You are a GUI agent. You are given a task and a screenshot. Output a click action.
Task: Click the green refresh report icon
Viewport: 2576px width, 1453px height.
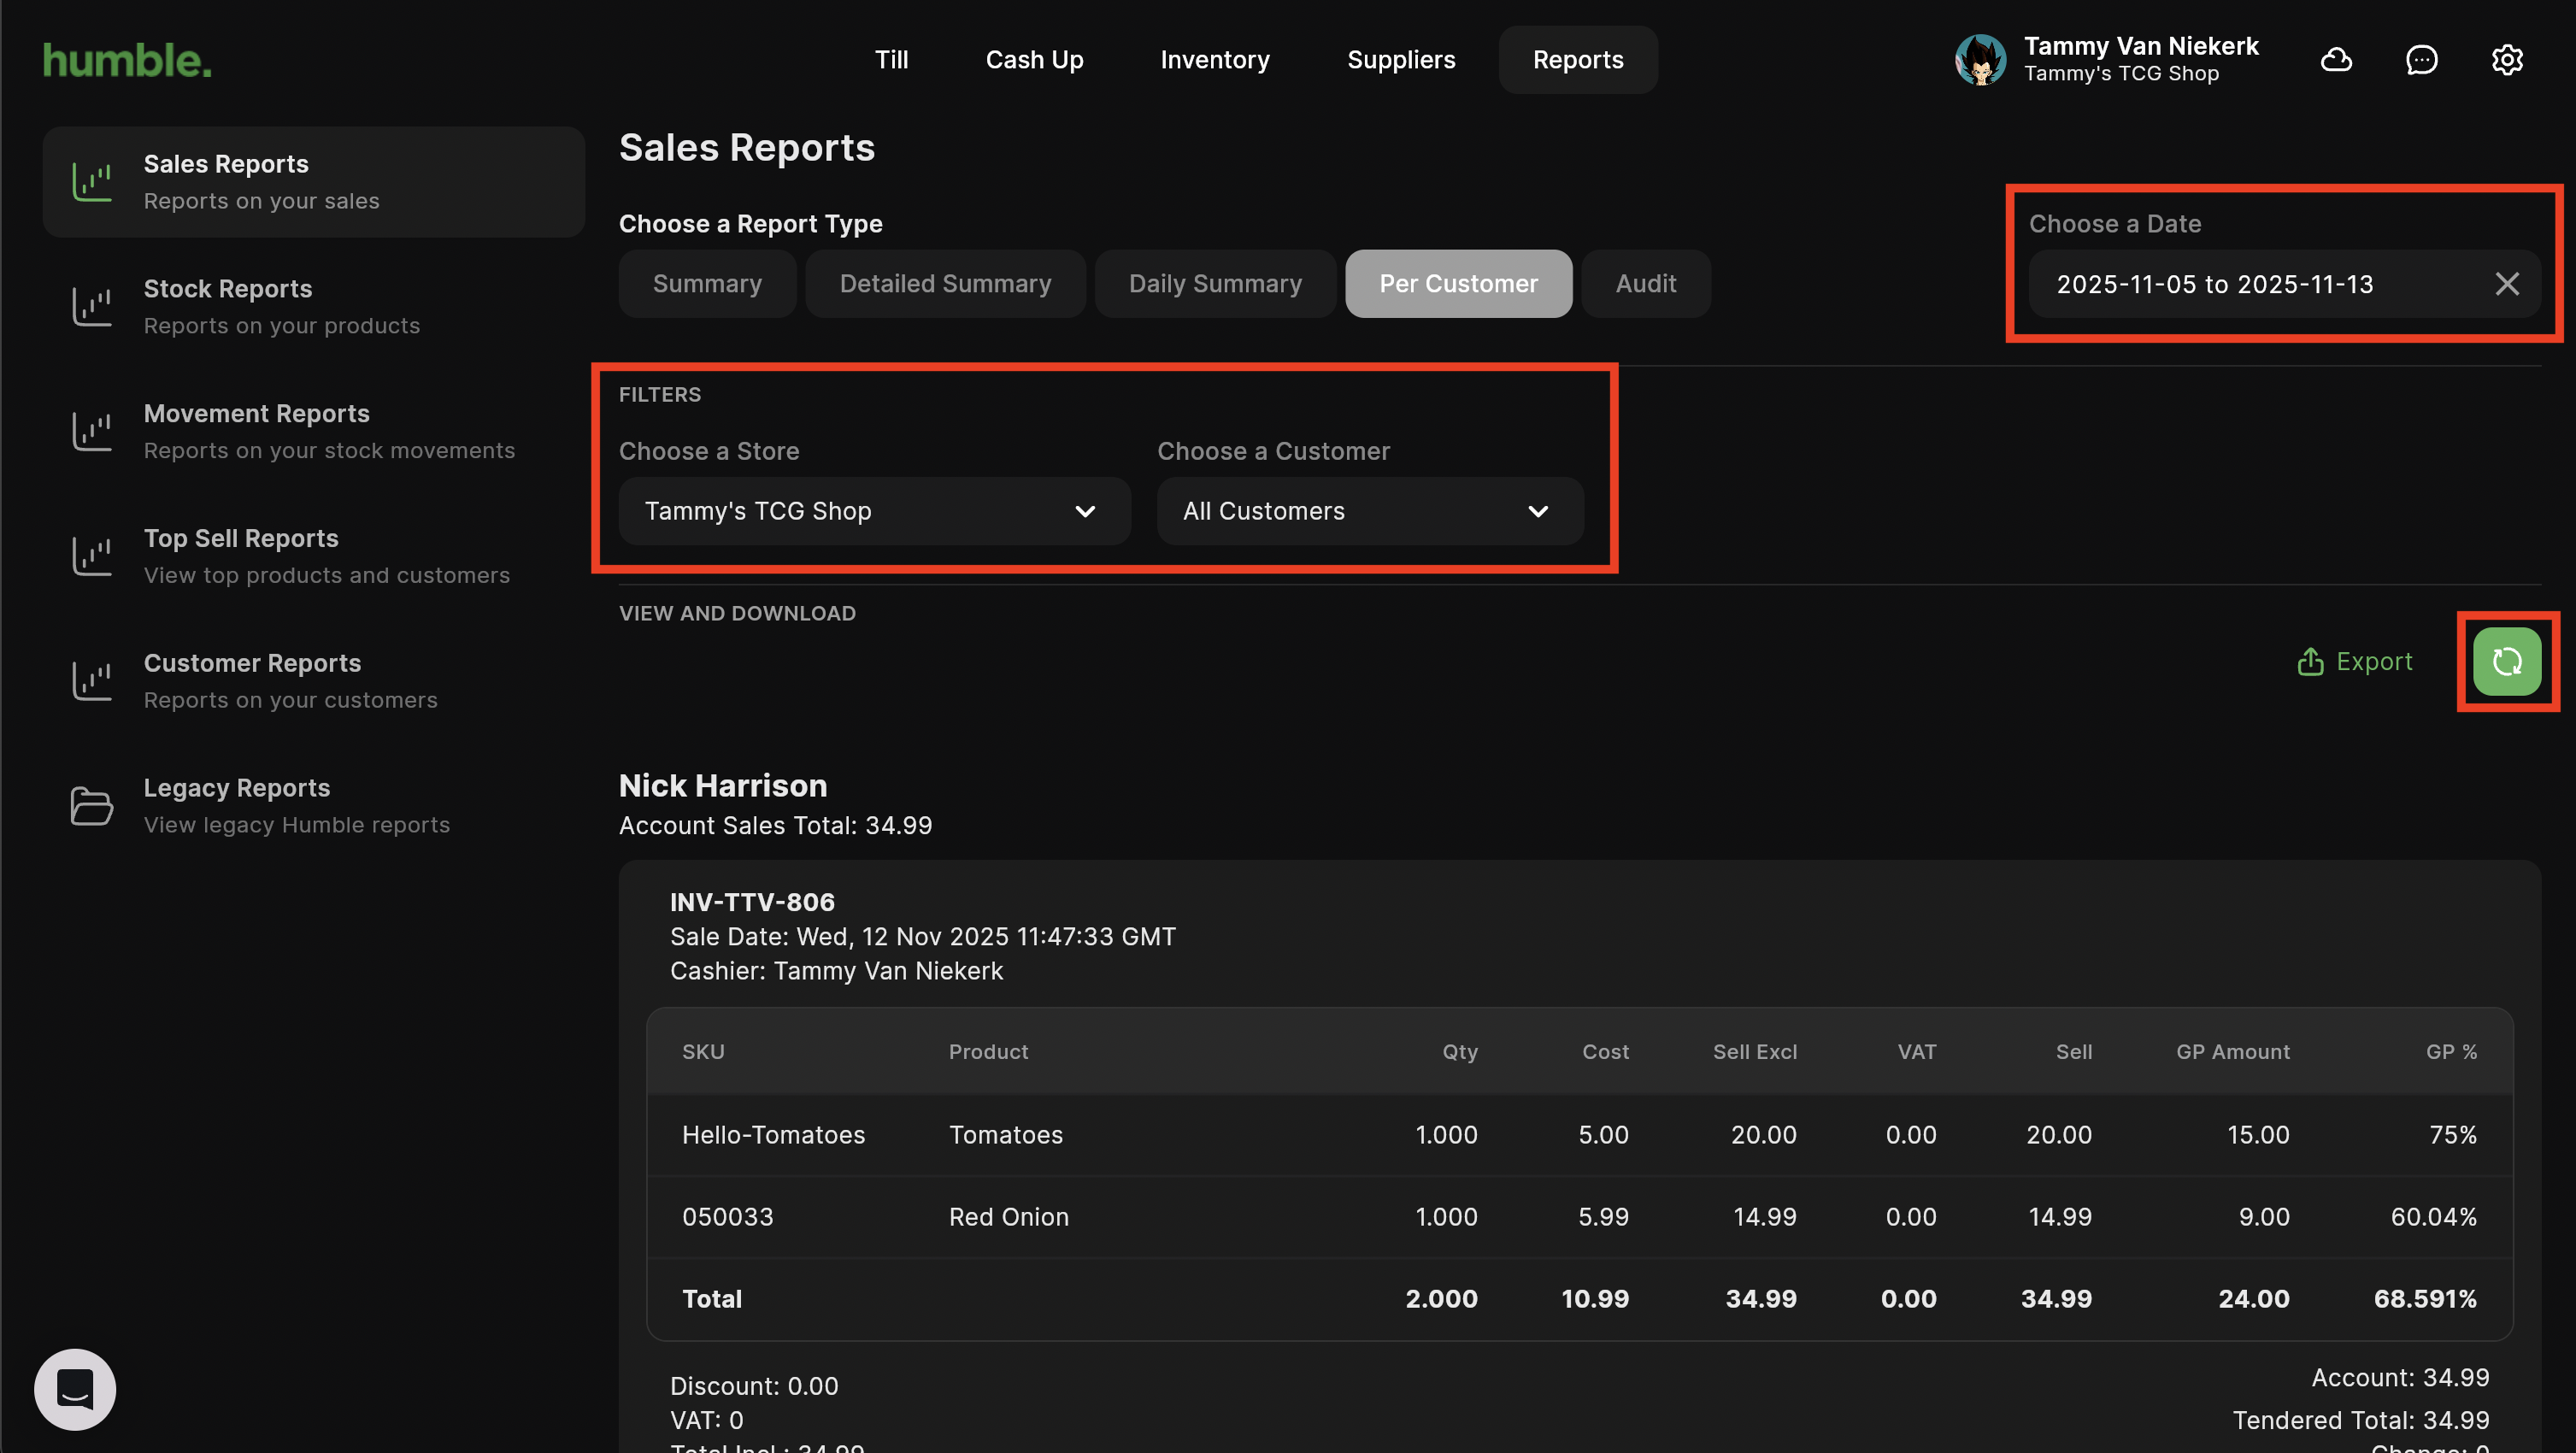[2506, 661]
